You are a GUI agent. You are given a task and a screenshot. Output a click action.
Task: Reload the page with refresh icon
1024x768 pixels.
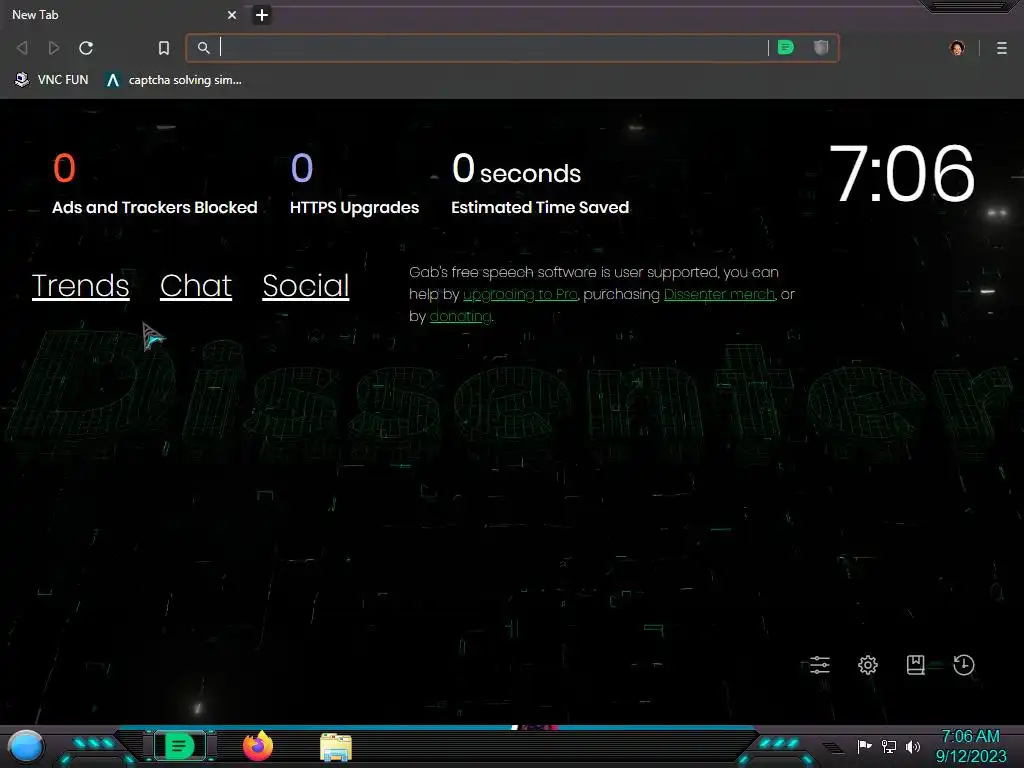86,48
